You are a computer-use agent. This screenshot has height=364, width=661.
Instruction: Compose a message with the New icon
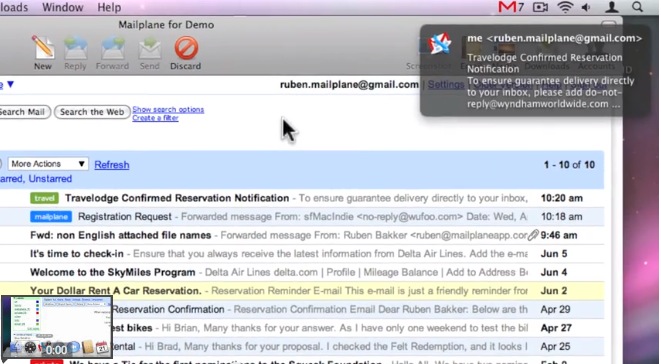click(x=43, y=47)
